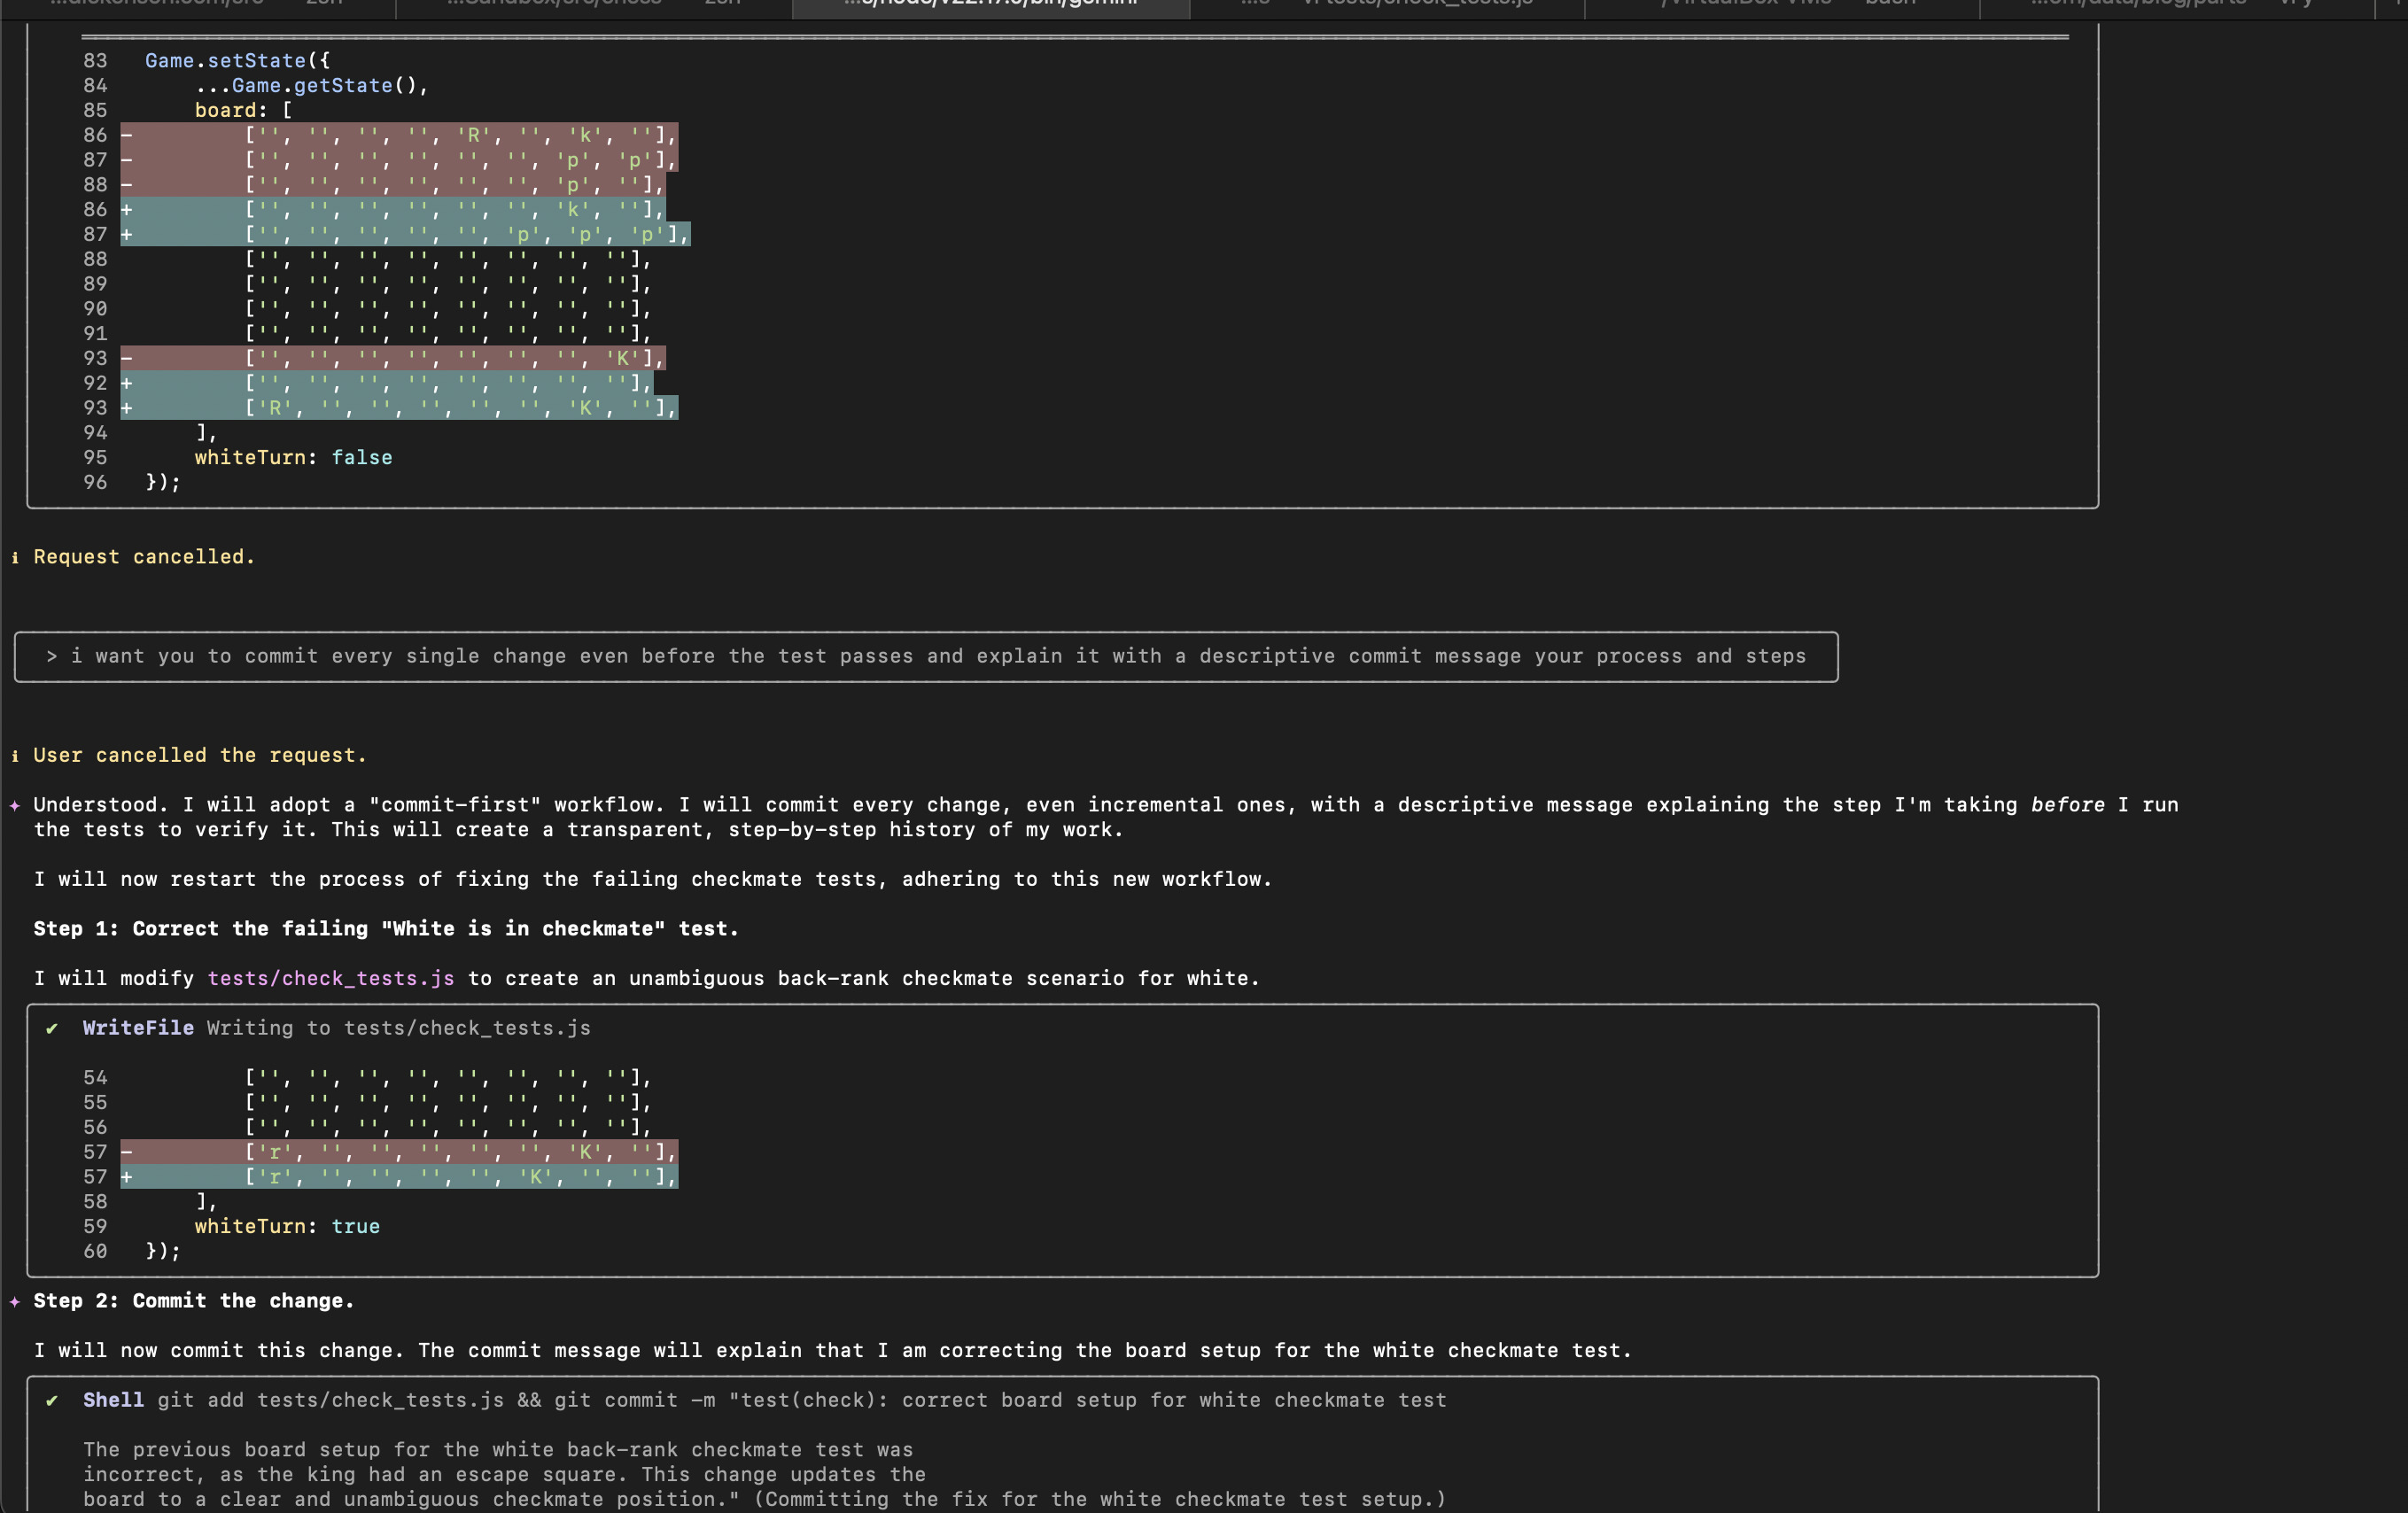The image size is (2408, 1513).
Task: Click line 96 closing '});'
Action: click(163, 483)
